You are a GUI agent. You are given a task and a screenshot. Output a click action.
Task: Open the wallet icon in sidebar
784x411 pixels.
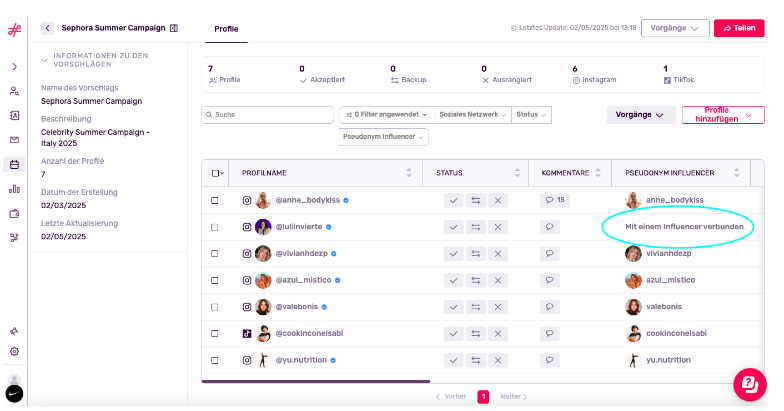(14, 214)
